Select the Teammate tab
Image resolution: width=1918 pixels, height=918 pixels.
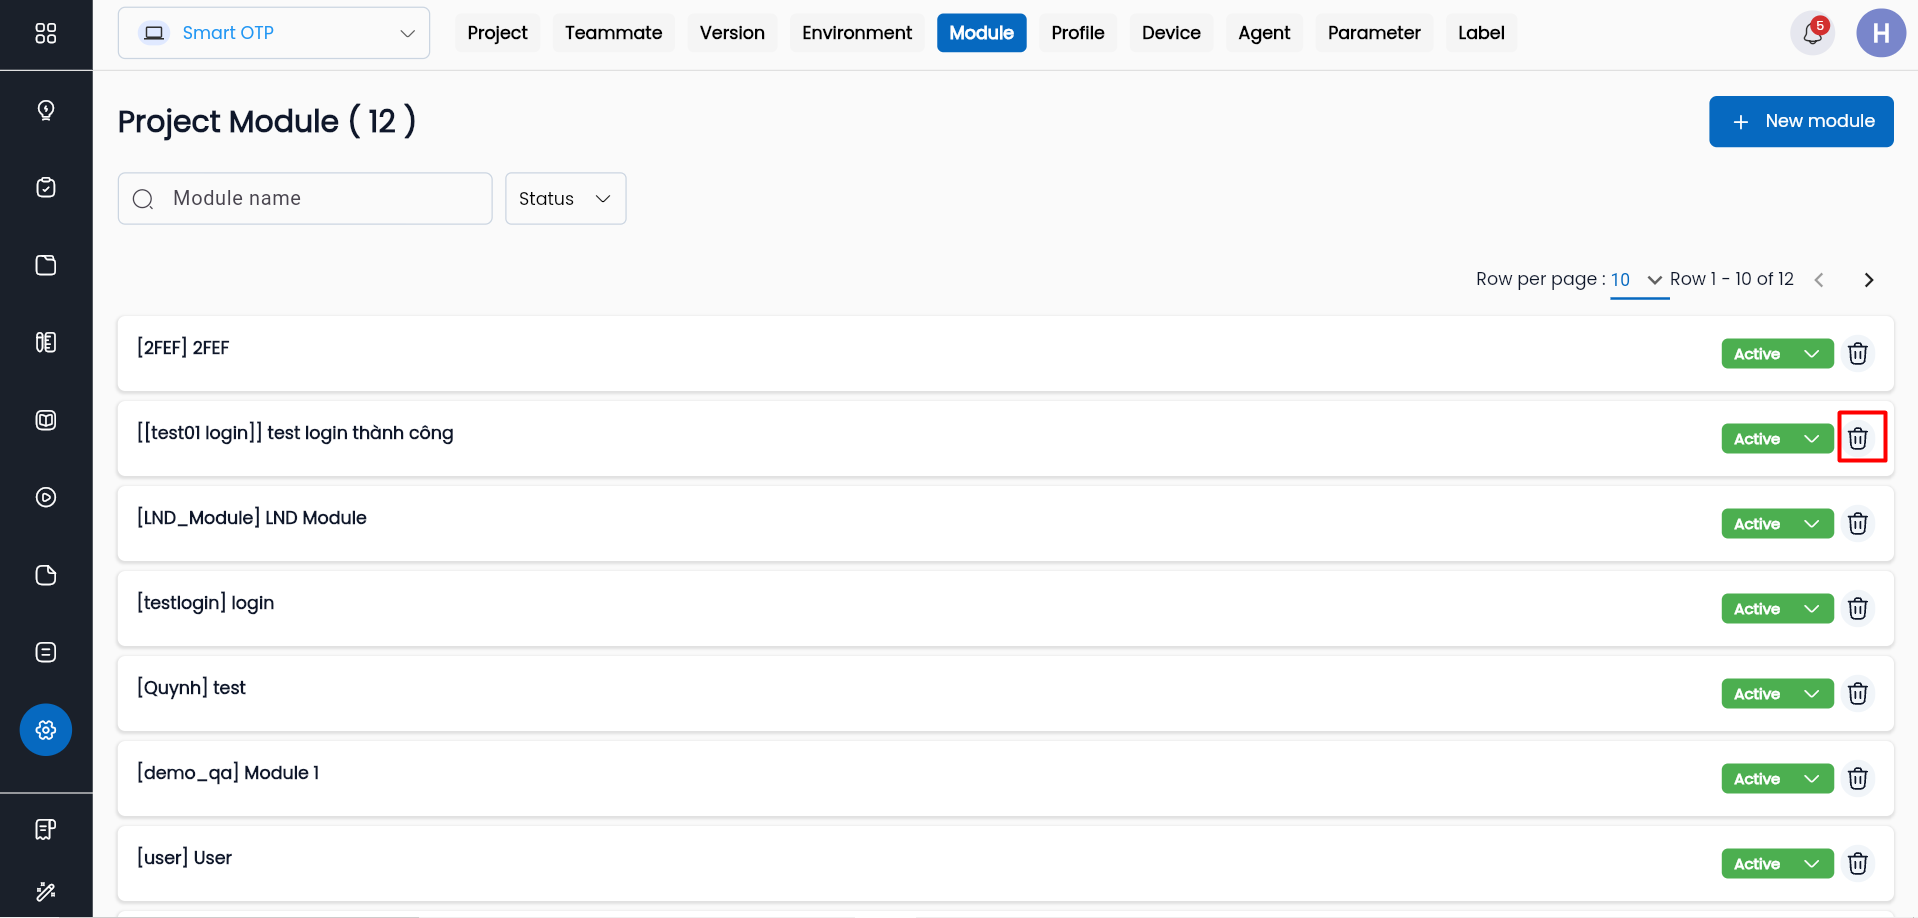click(613, 33)
